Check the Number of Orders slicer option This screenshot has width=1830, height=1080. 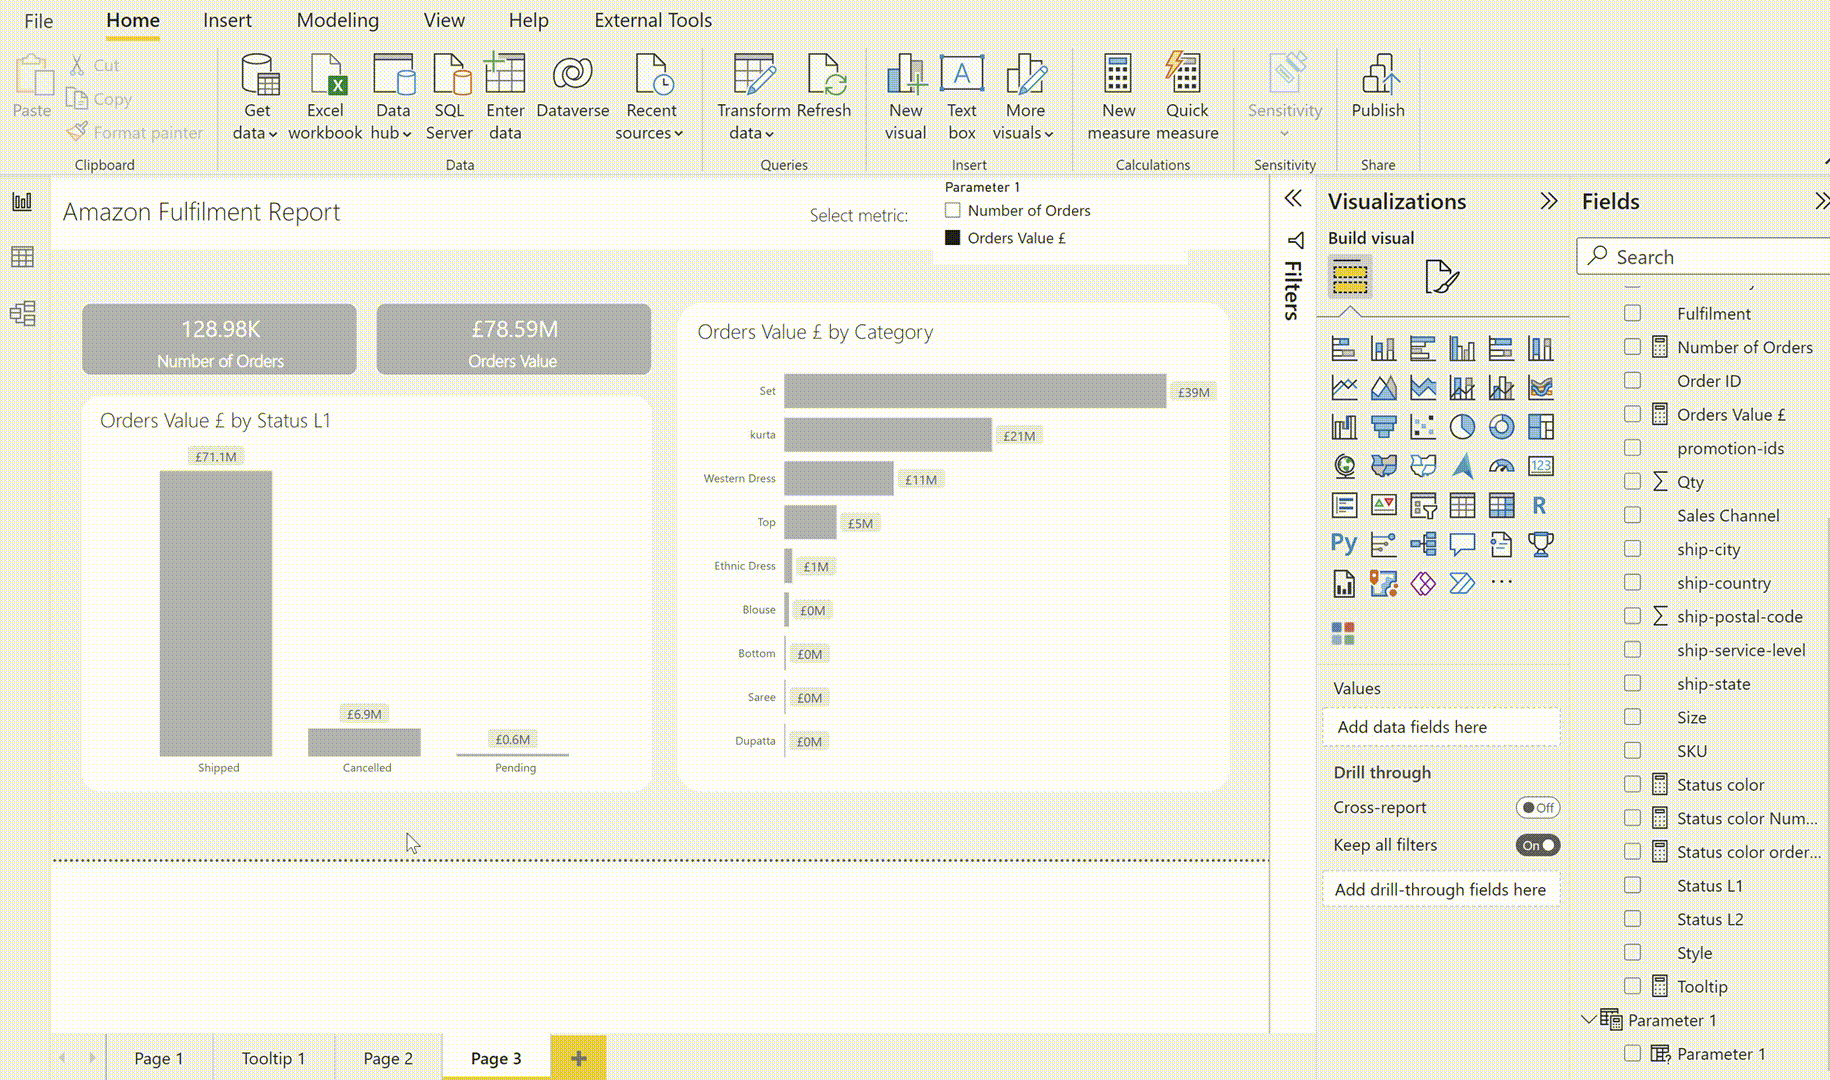[x=953, y=210]
